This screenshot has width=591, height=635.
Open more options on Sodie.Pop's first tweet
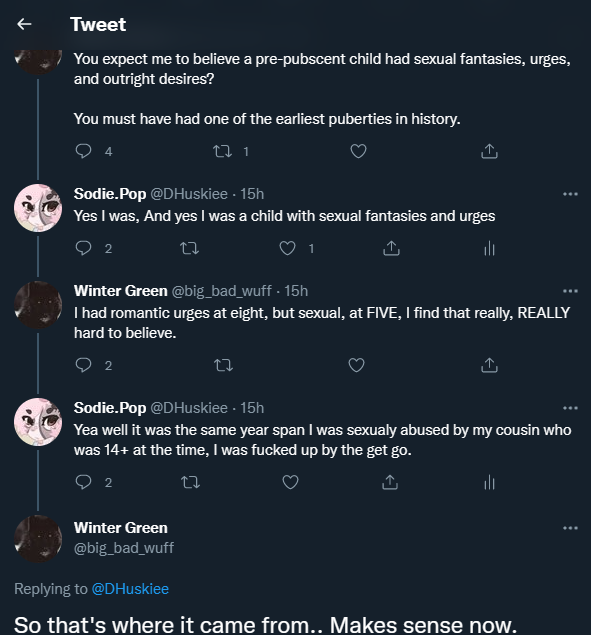[x=570, y=194]
